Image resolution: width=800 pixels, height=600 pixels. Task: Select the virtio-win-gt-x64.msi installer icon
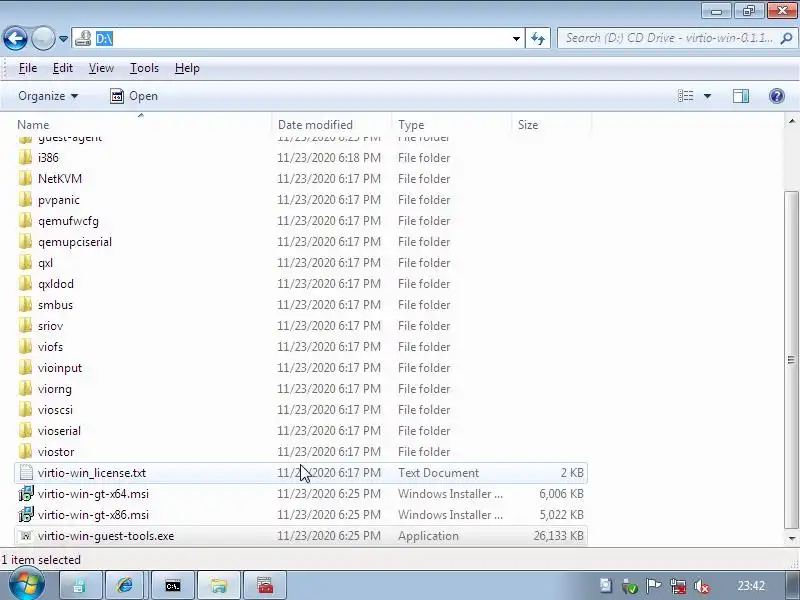coord(26,494)
